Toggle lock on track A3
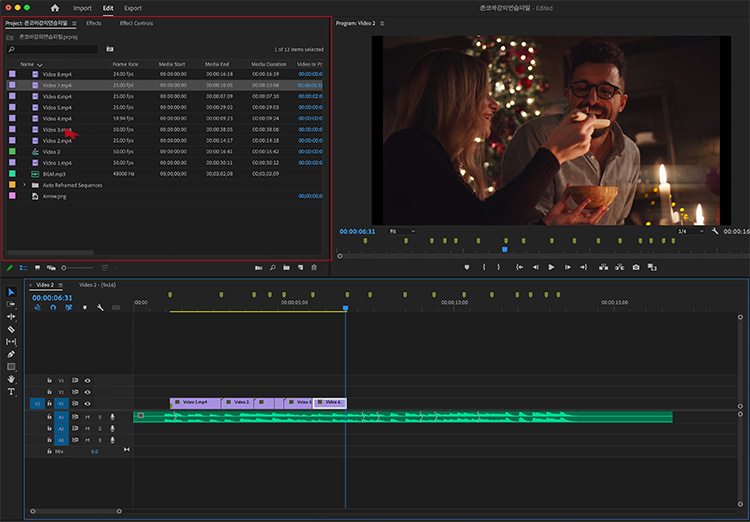750x522 pixels. point(49,440)
